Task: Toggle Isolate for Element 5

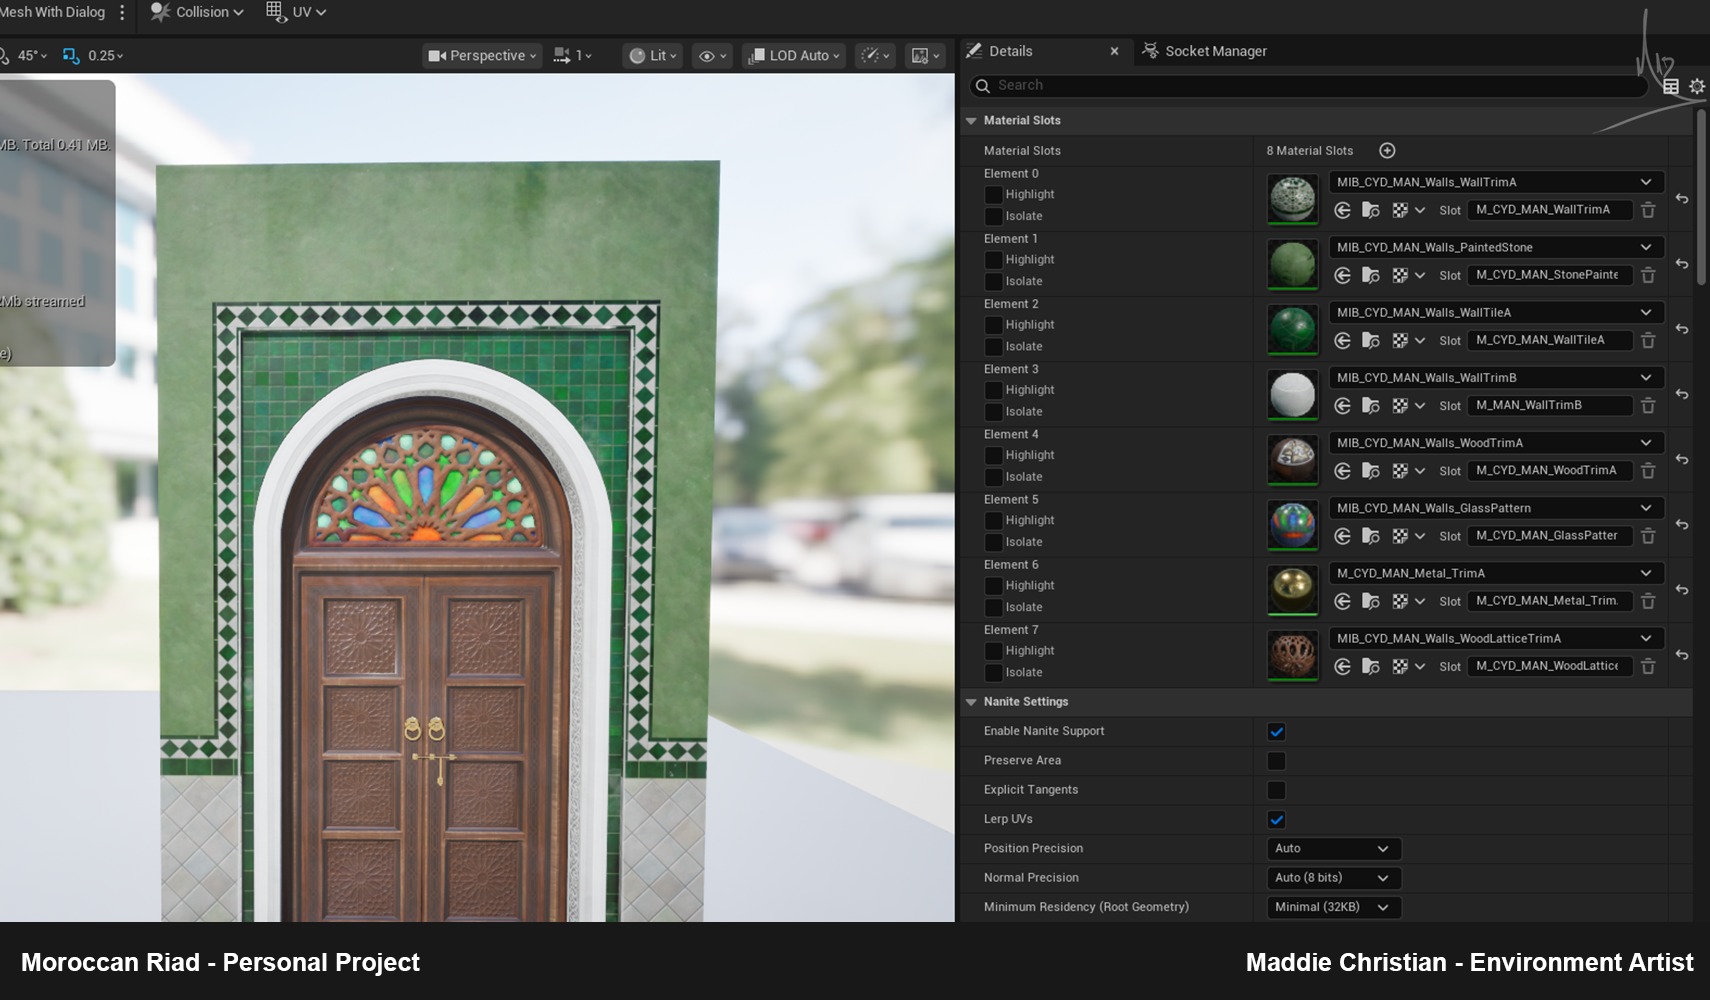Action: tap(993, 543)
